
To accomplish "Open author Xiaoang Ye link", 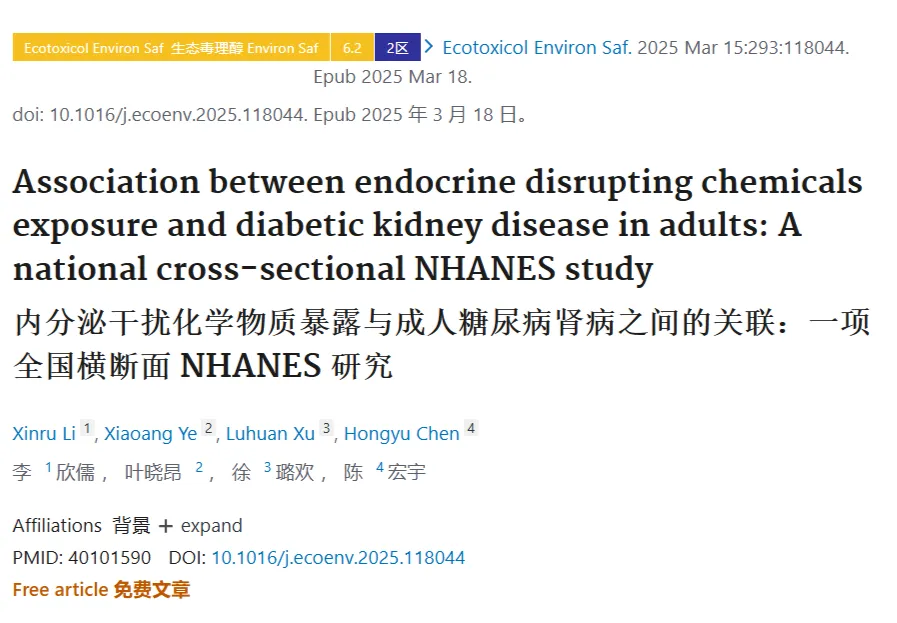I will (150, 434).
